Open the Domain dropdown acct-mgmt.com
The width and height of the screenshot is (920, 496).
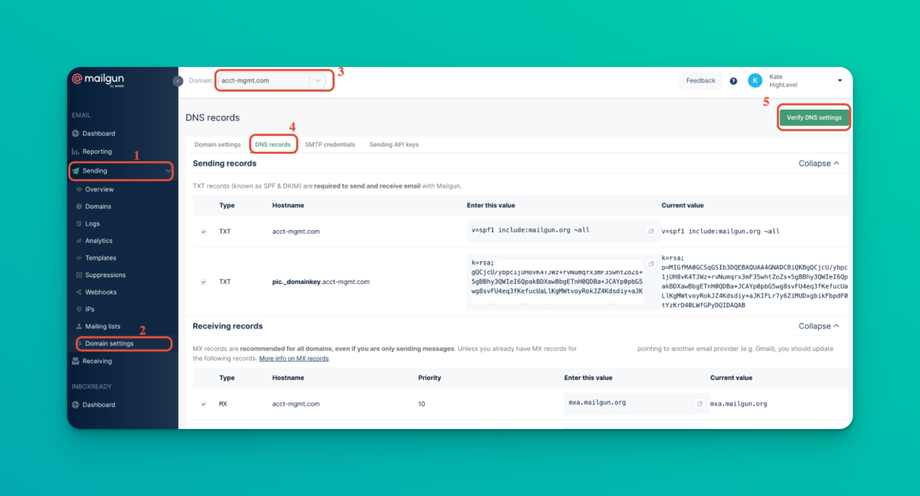coord(273,80)
